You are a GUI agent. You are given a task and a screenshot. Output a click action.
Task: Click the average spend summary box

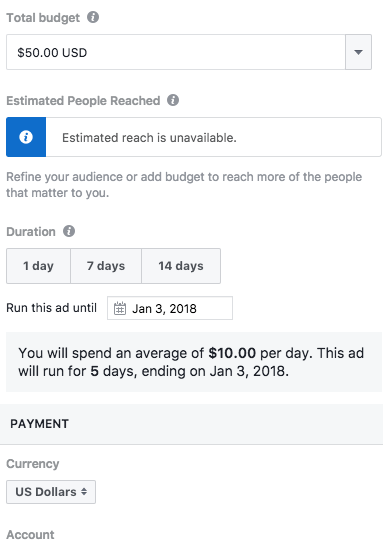194,362
